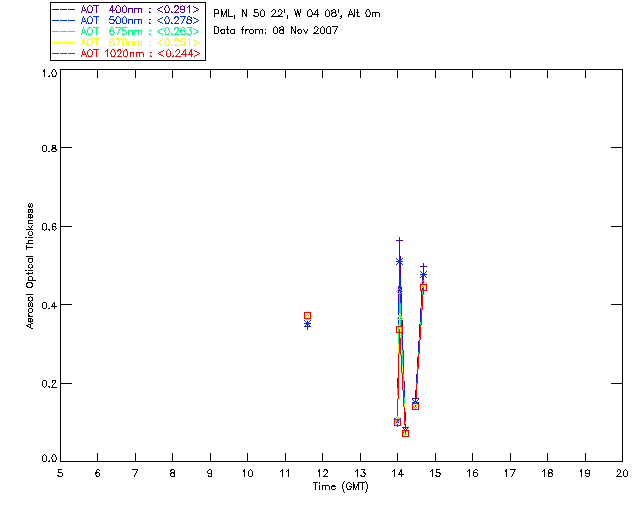640x512 pixels.
Task: Click the 0.291 mean value in the legend
Action: click(178, 9)
